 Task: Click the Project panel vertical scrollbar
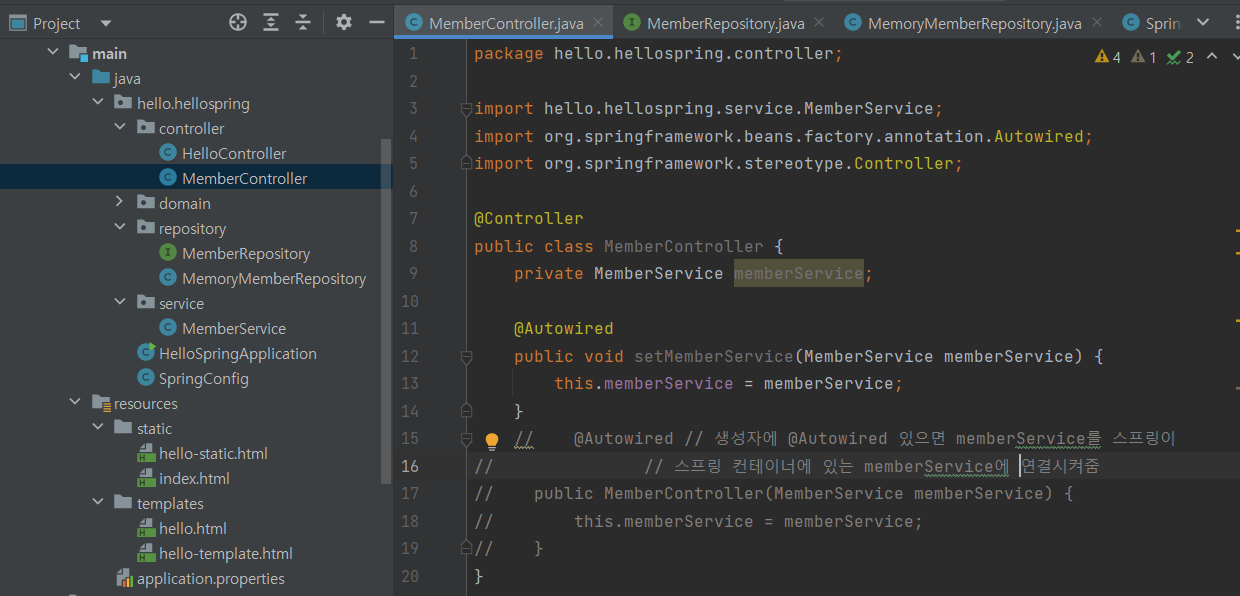click(x=387, y=310)
